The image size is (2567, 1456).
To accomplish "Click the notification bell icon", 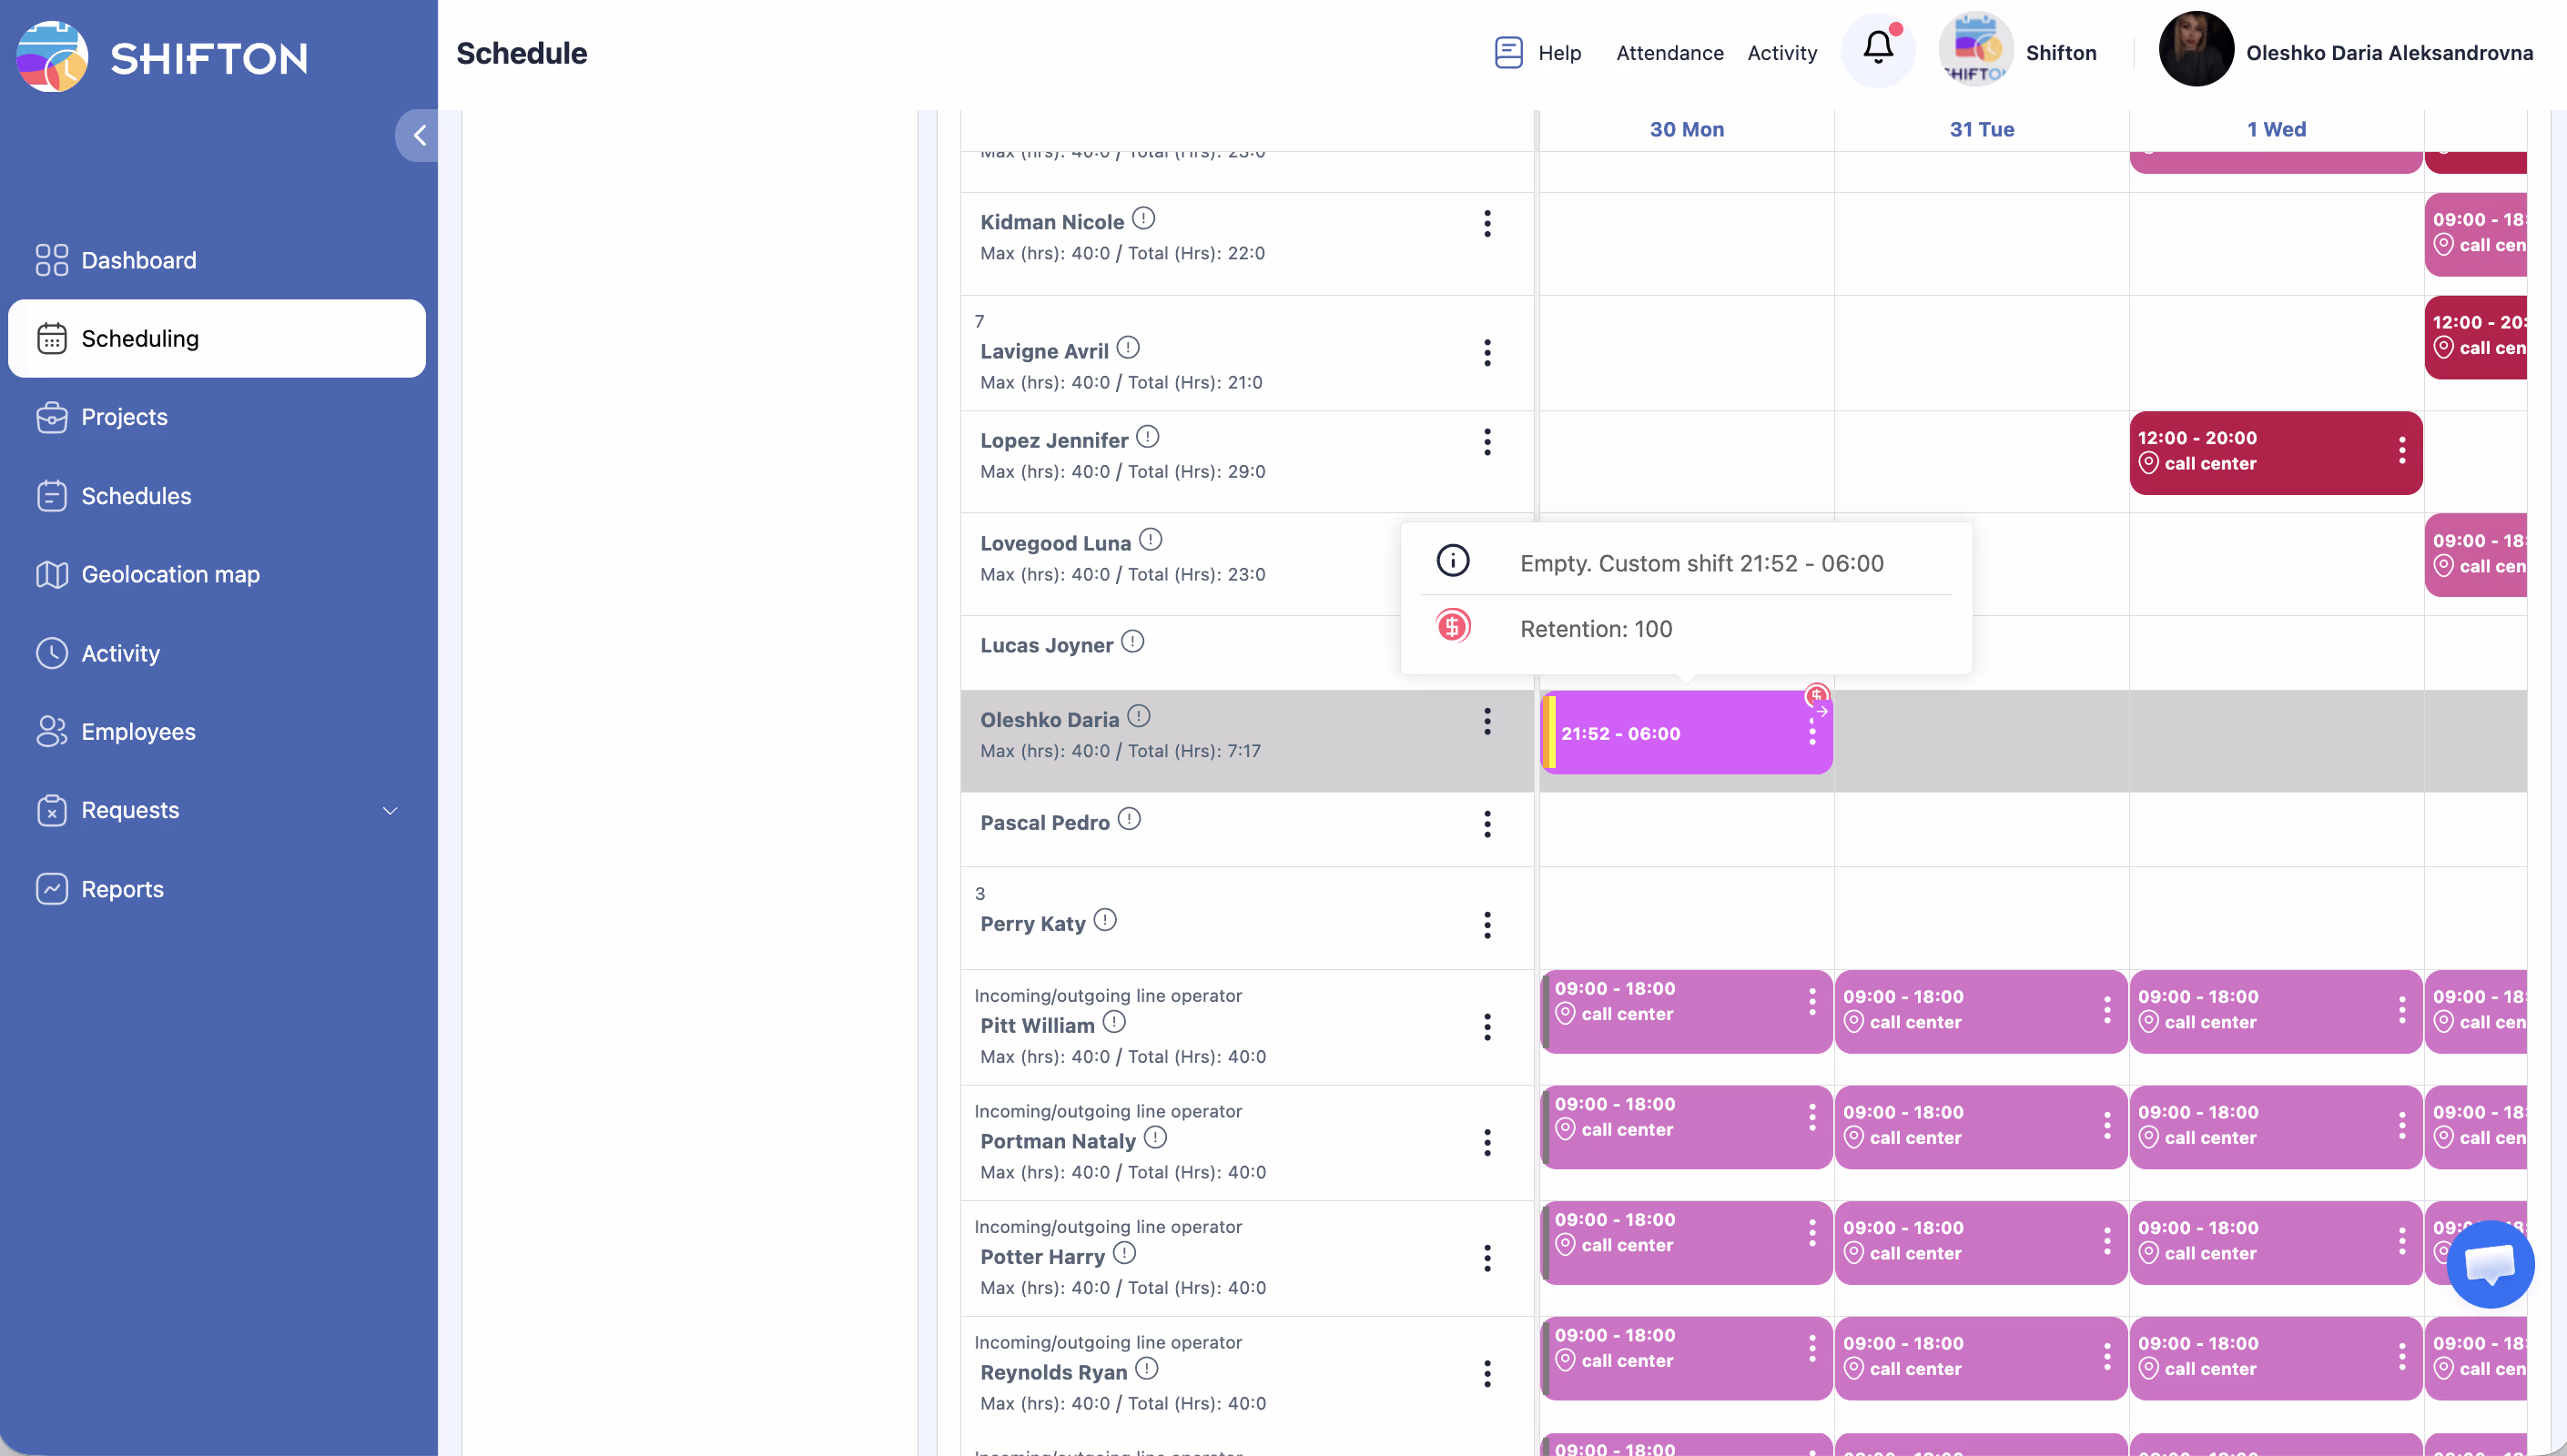I will pyautogui.click(x=1877, y=48).
